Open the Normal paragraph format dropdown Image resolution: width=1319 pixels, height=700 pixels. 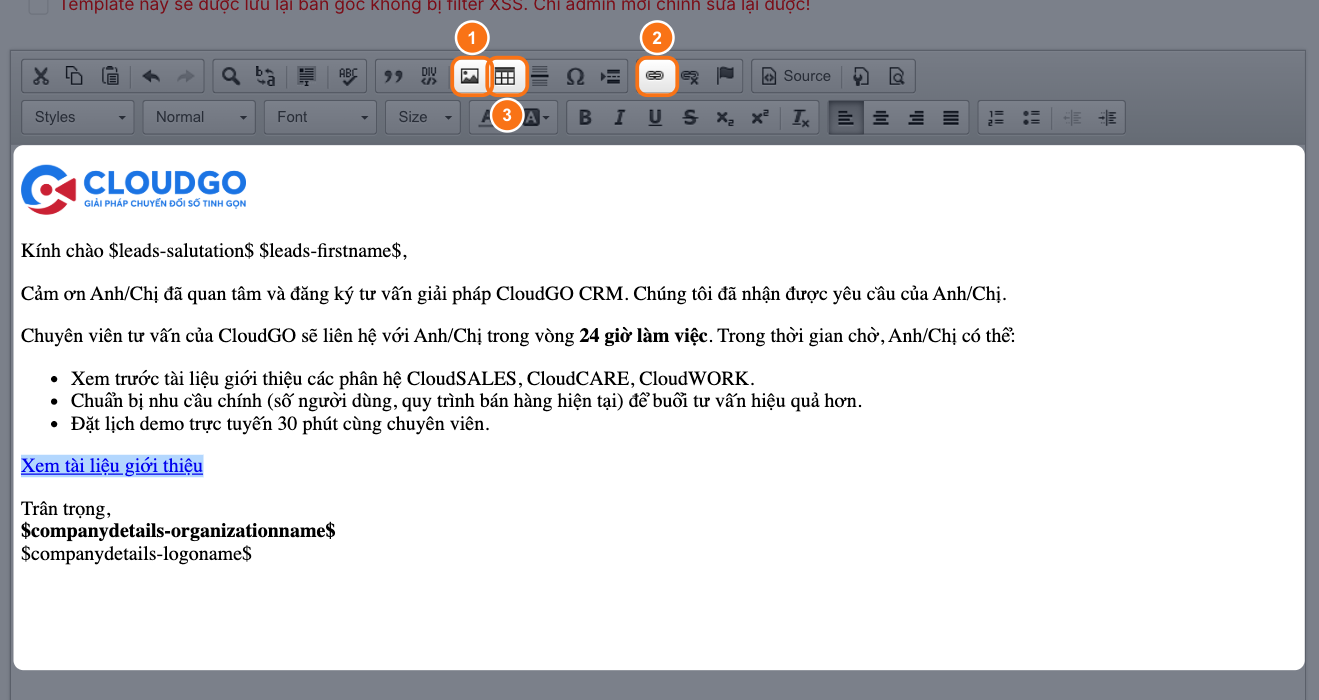(x=199, y=117)
